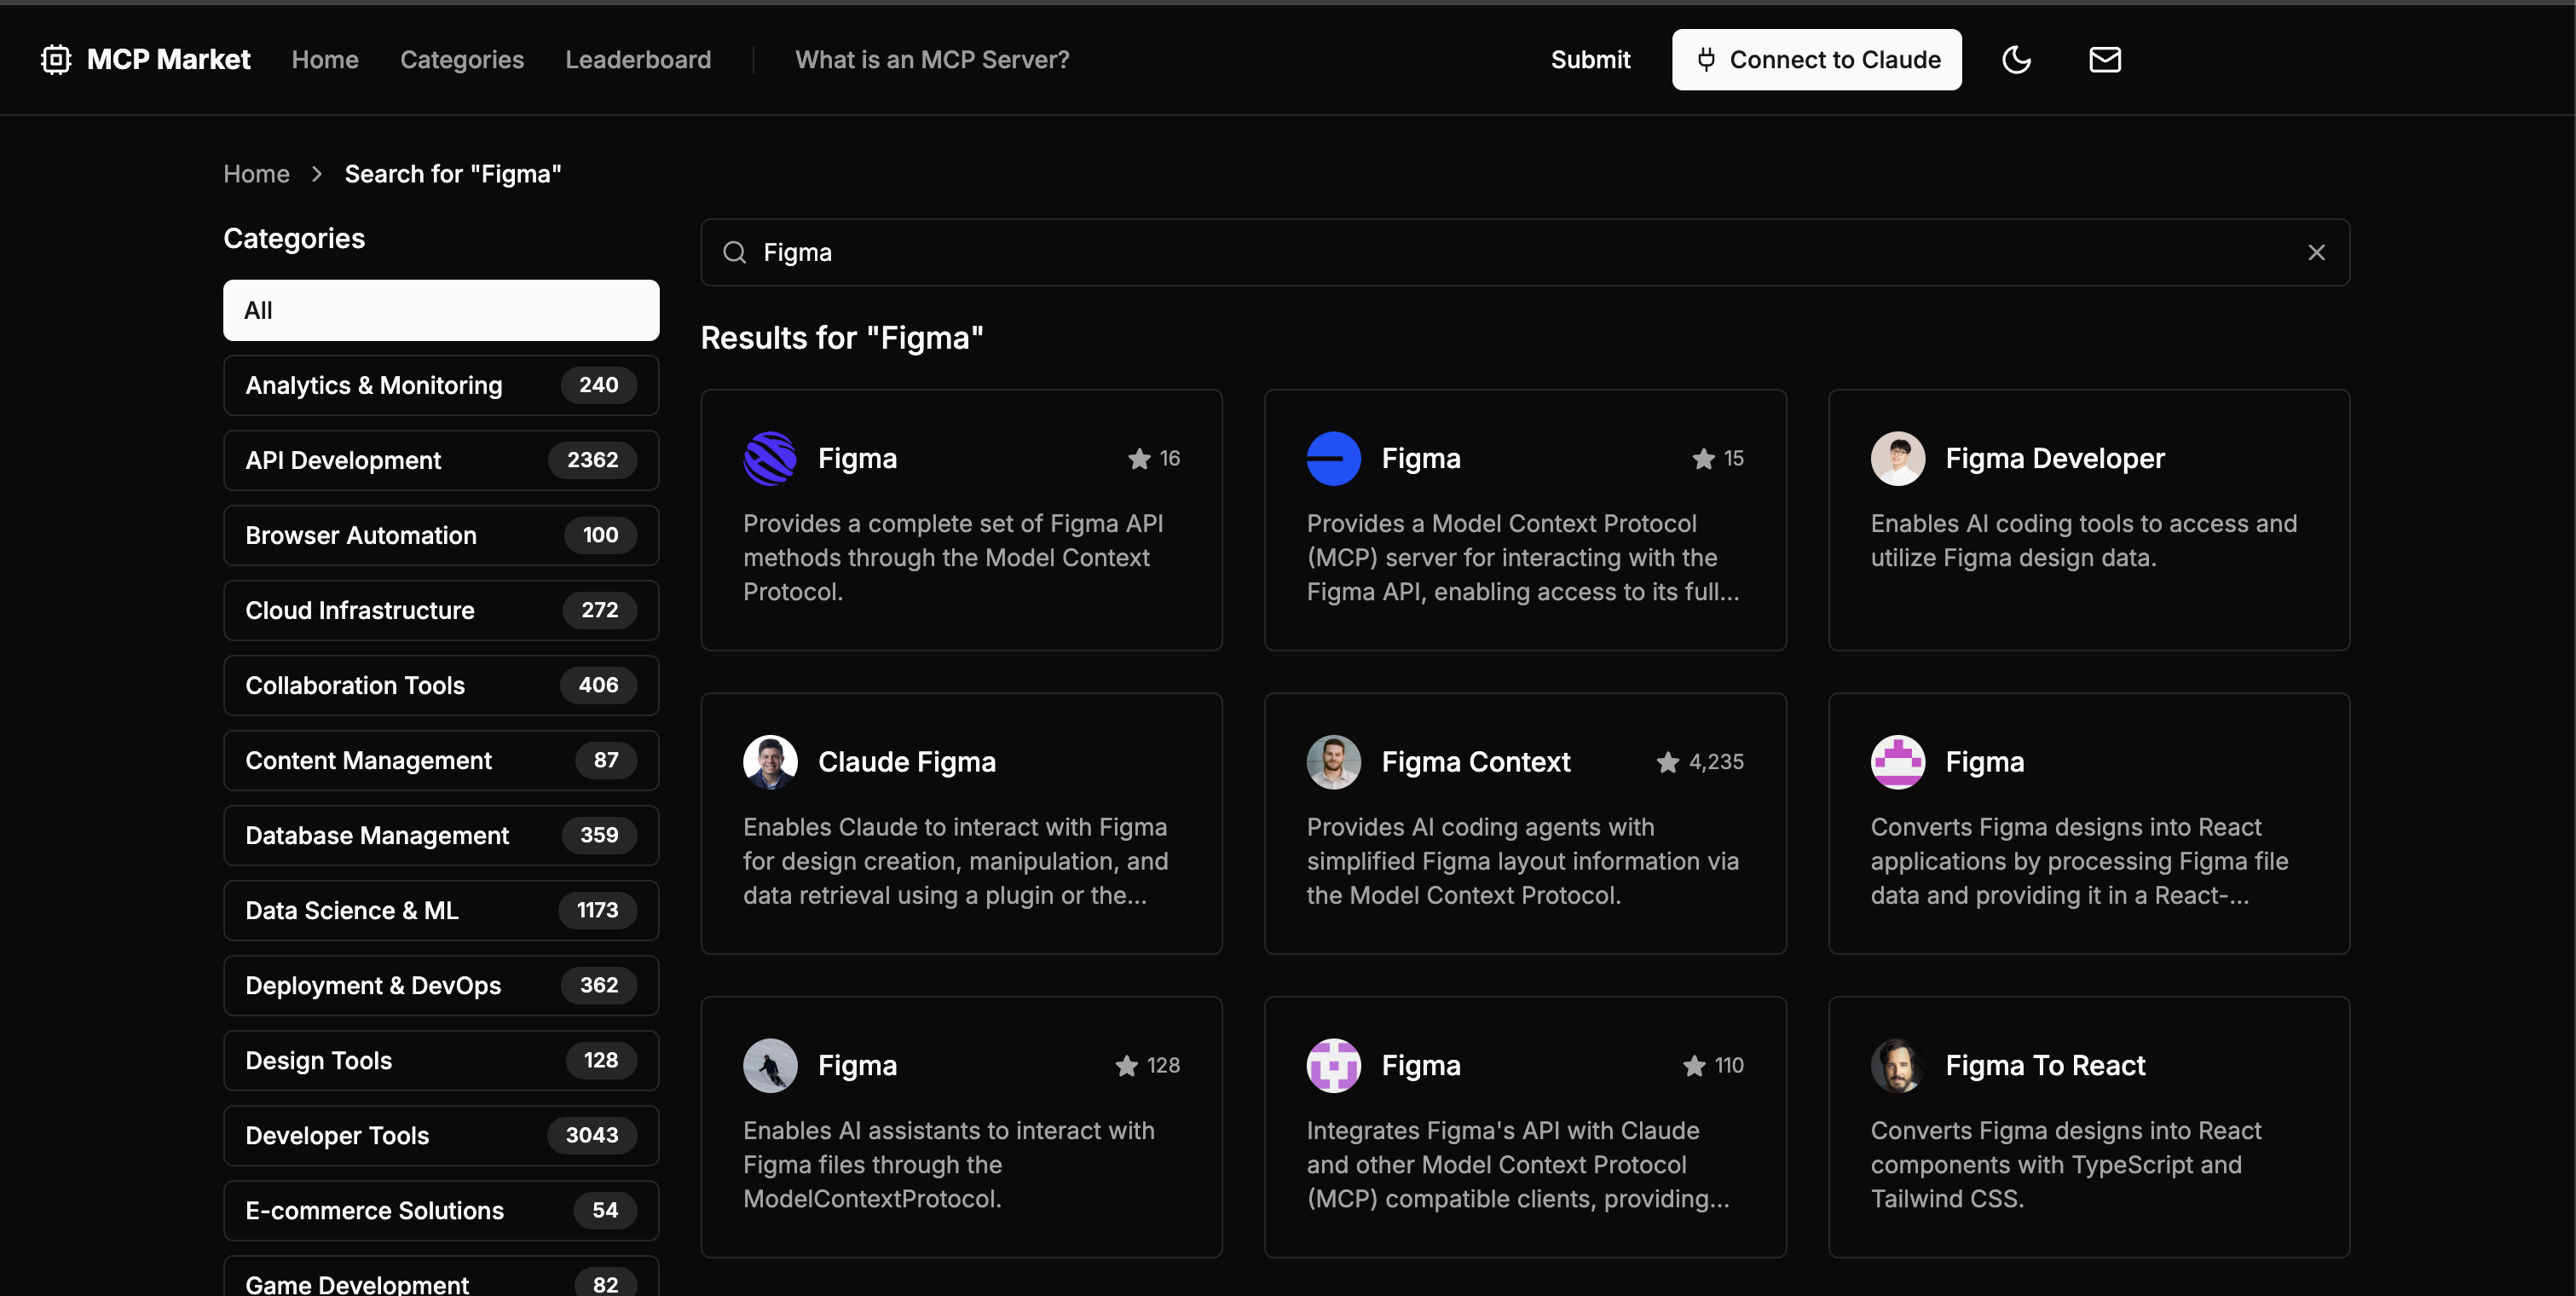Click the search magnifier icon
2576x1296 pixels.
pyautogui.click(x=735, y=253)
